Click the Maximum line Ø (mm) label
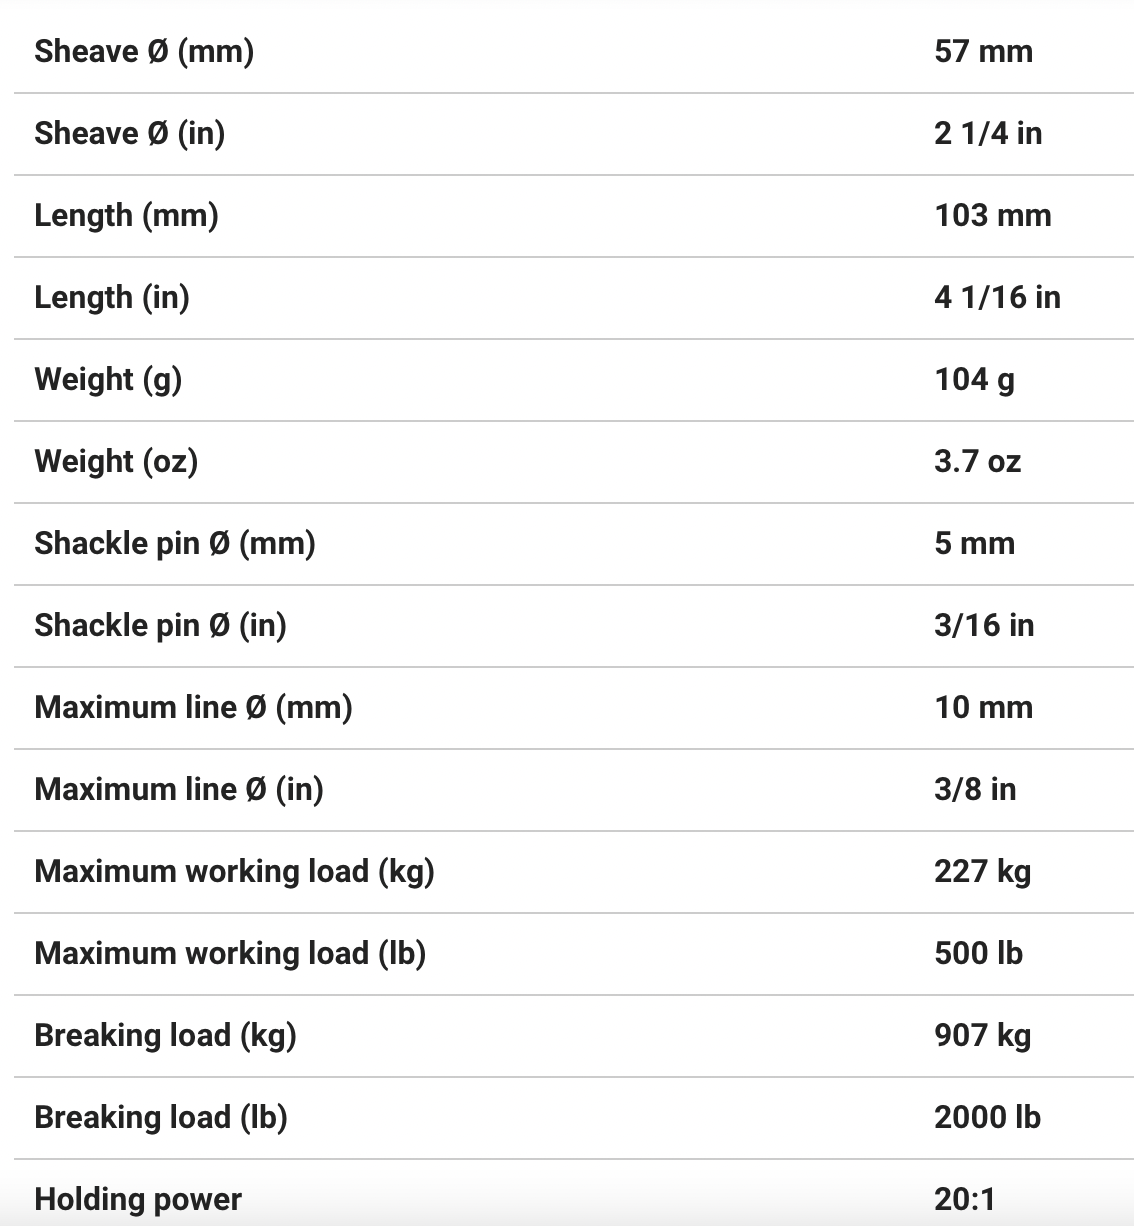Viewport: 1134px width, 1226px height. click(x=193, y=707)
